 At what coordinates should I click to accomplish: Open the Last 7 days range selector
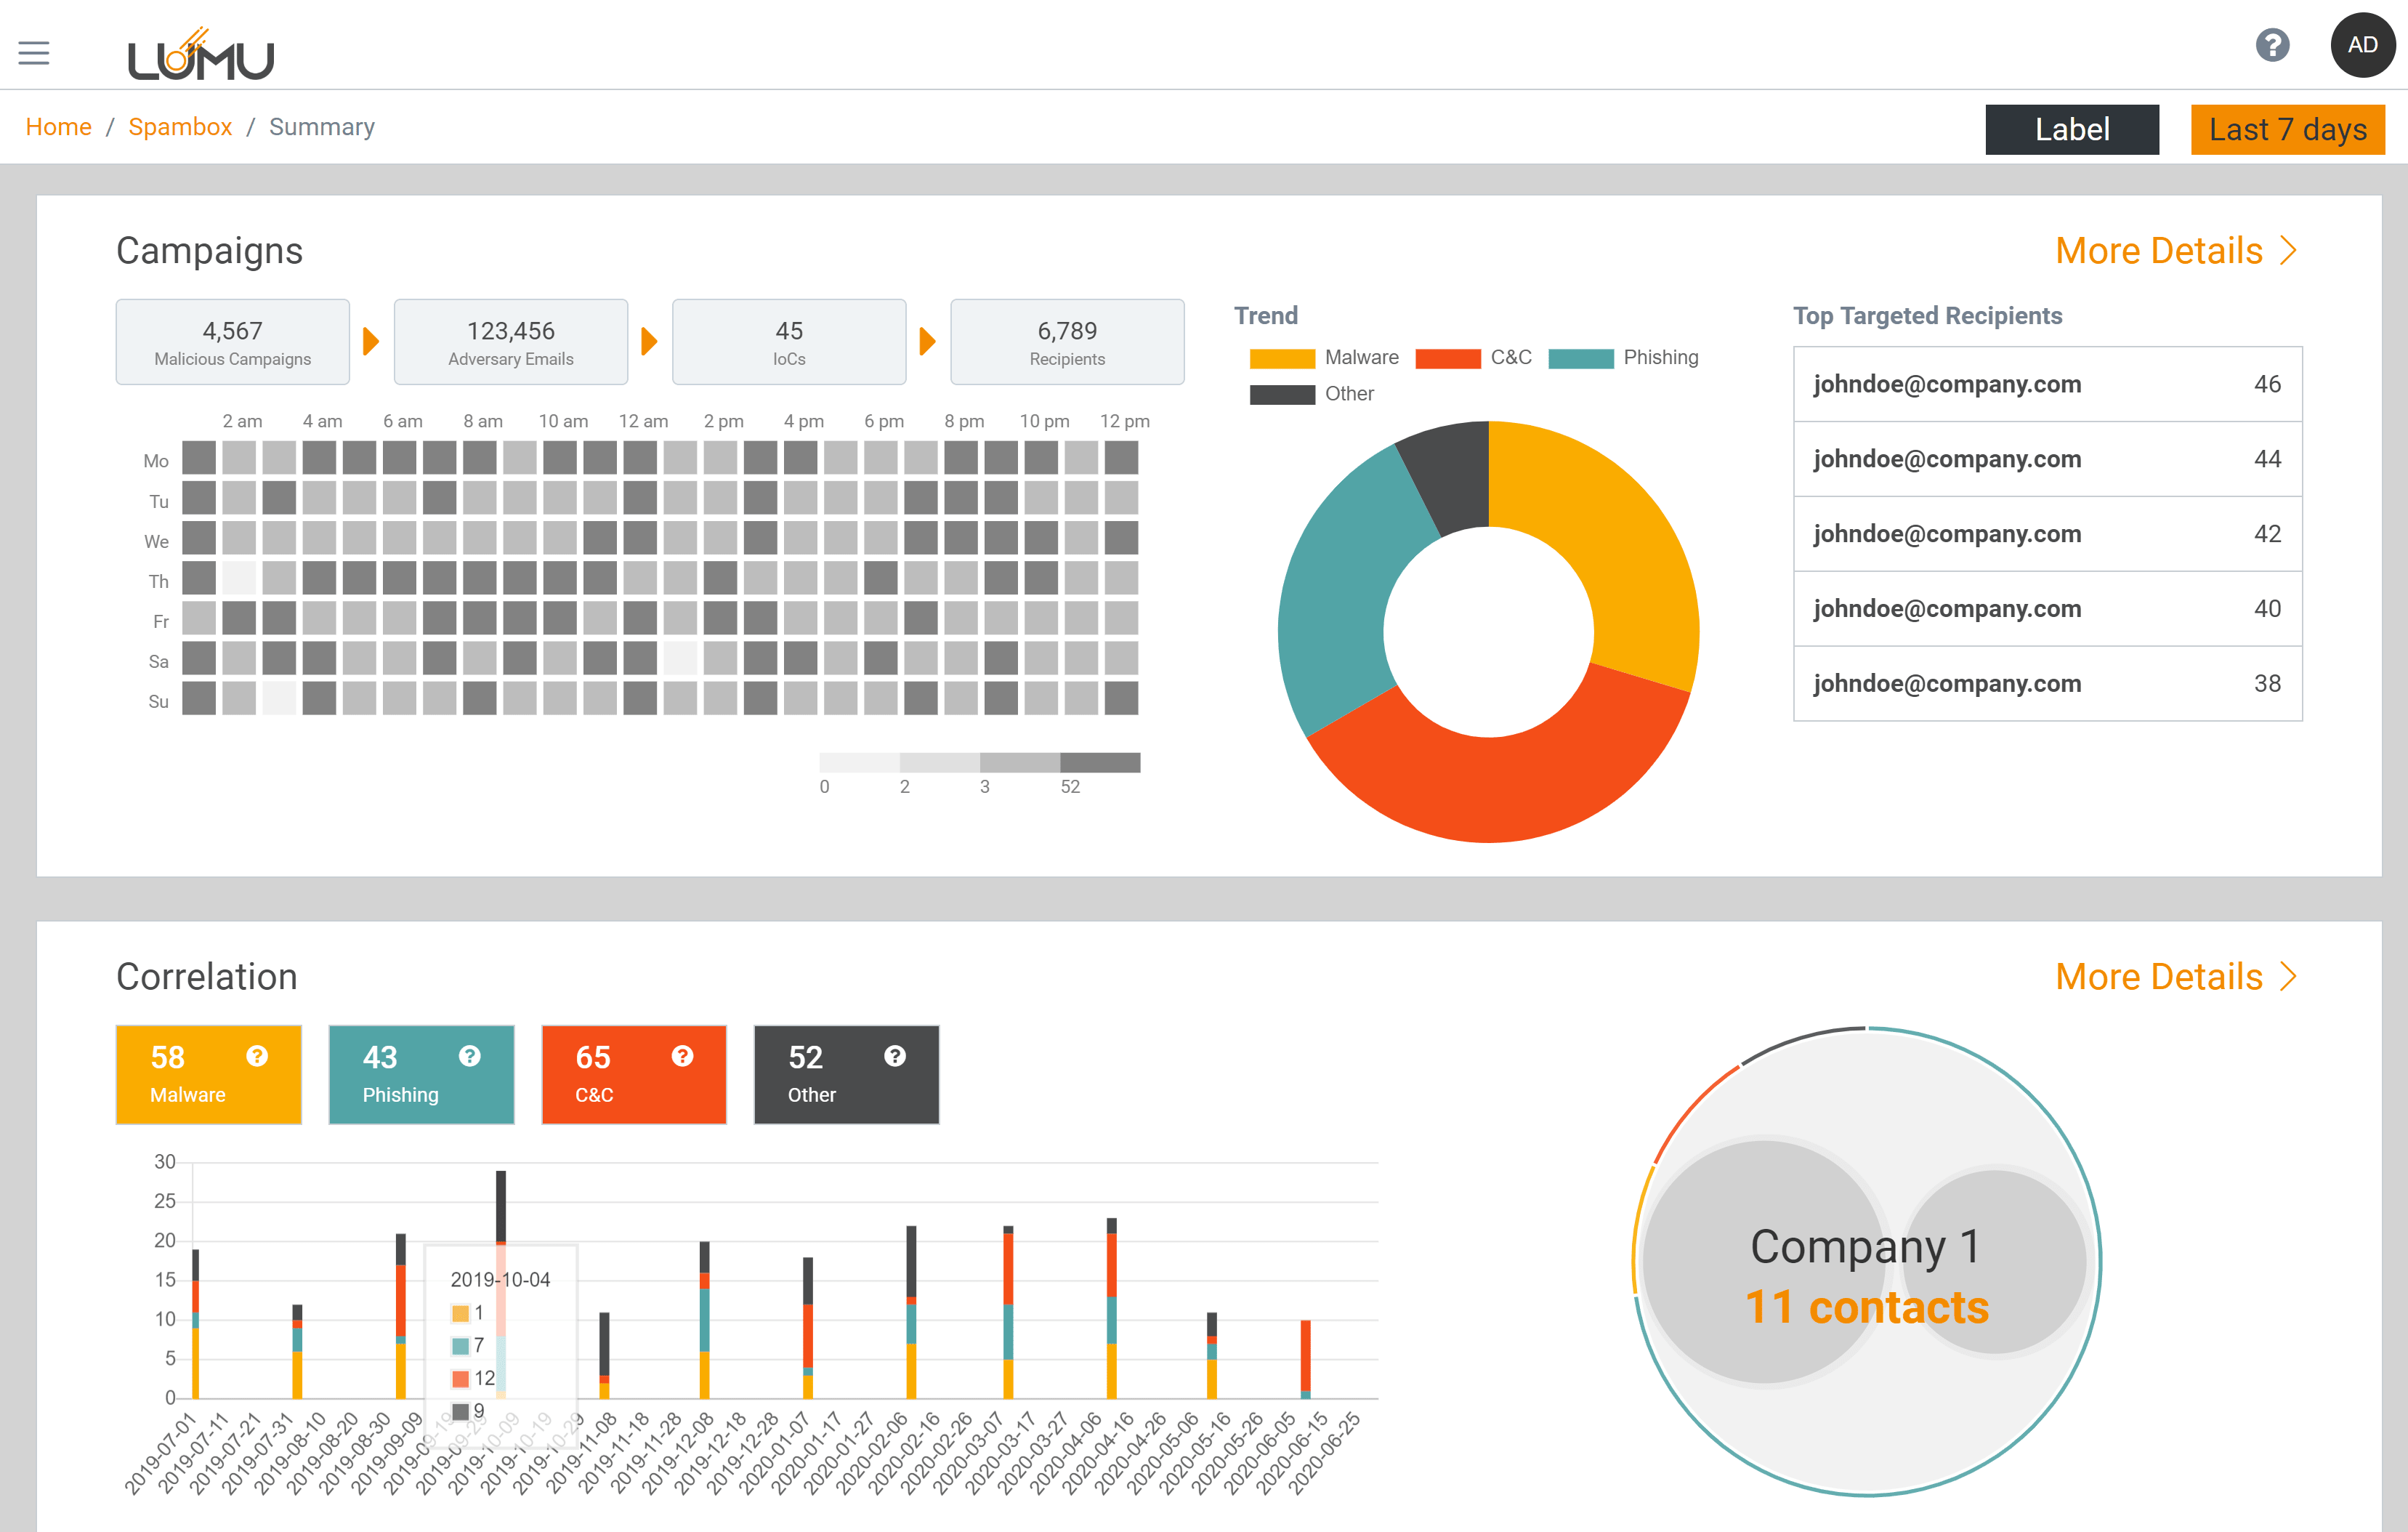(2287, 130)
